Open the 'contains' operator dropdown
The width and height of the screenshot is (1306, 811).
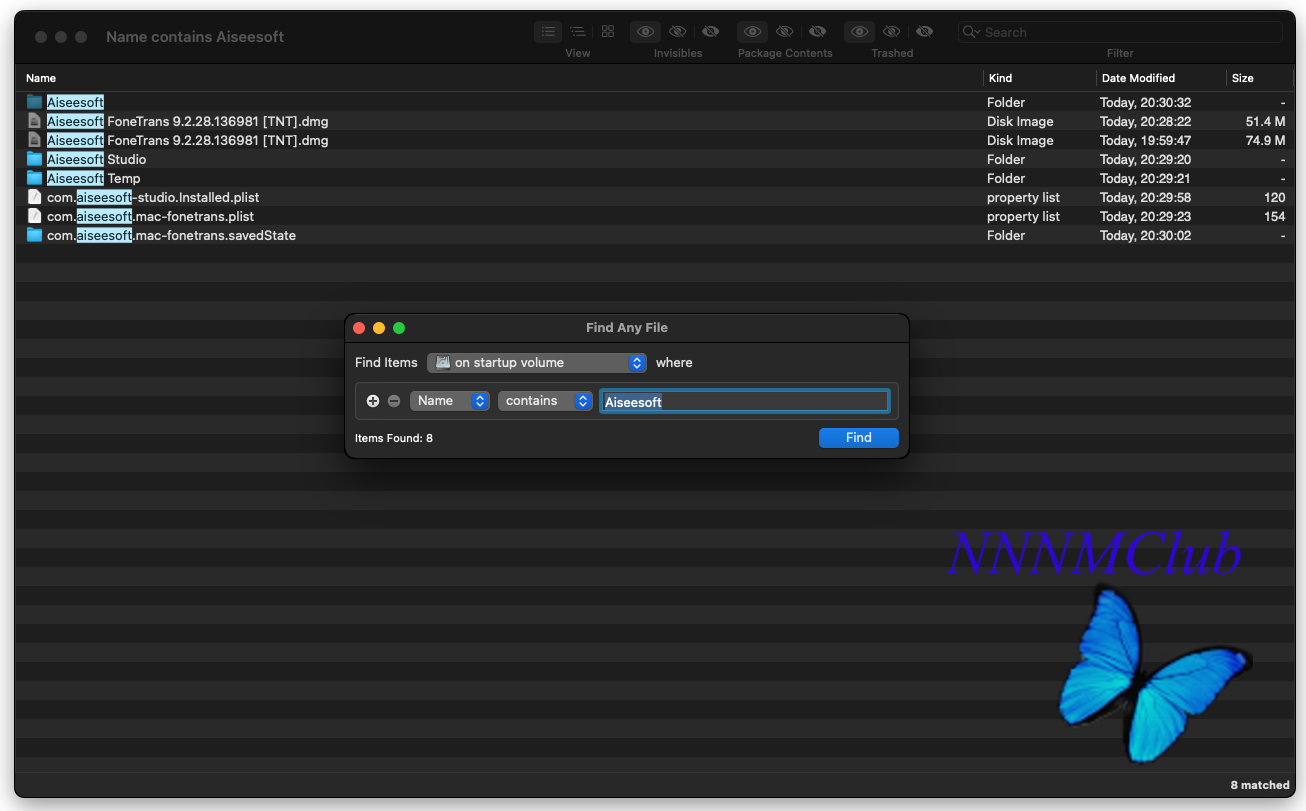click(x=545, y=401)
